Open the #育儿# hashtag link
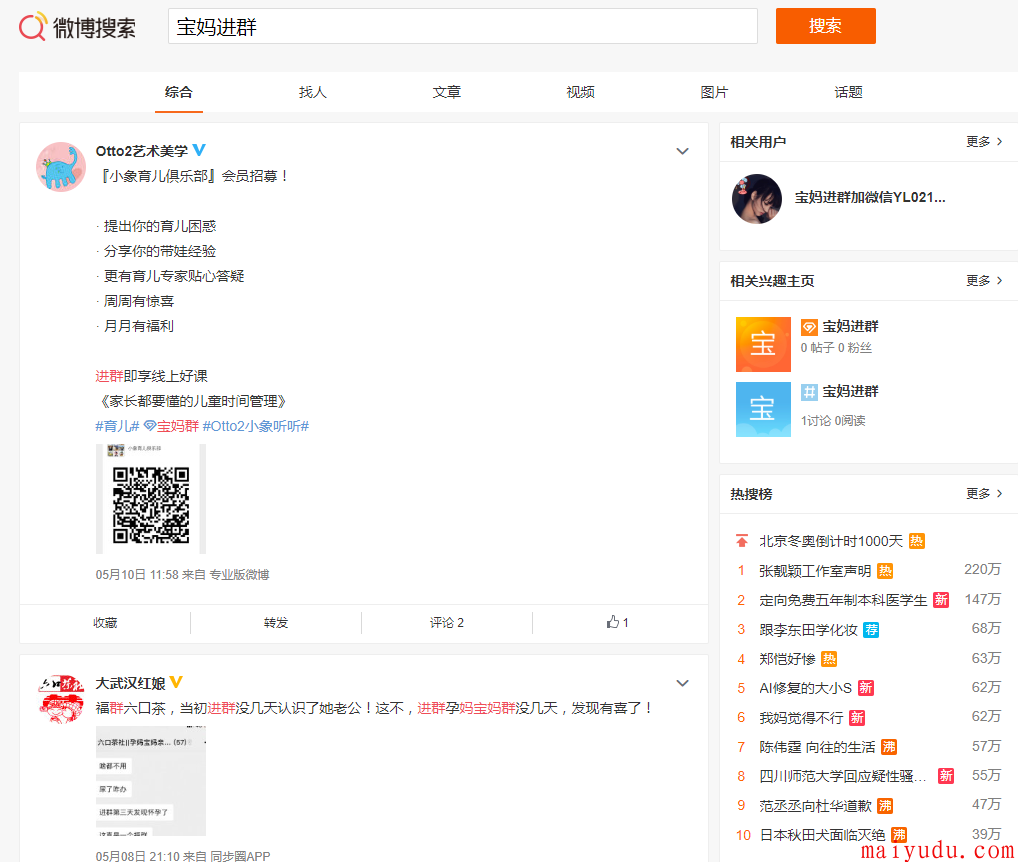Image resolution: width=1018 pixels, height=862 pixels. point(118,426)
